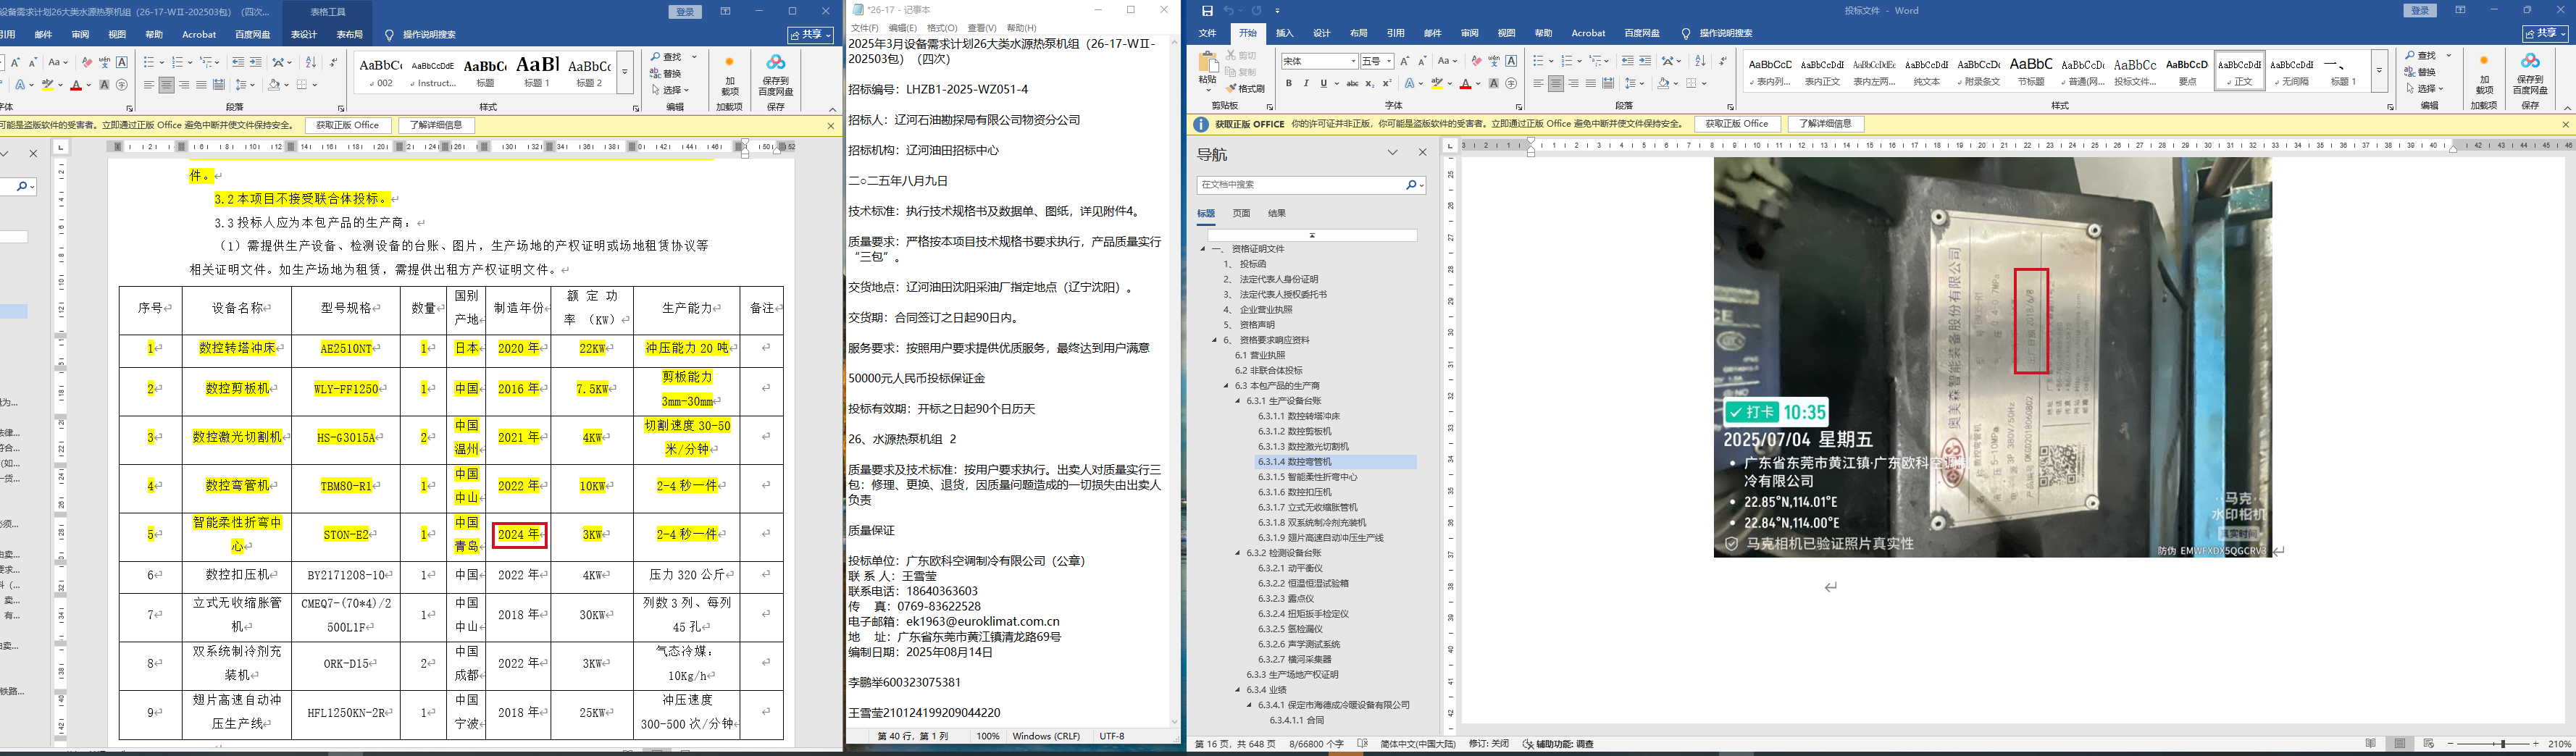This screenshot has height=756, width=2576.
Task: Toggle Underline in right Word window
Action: click(x=1324, y=84)
